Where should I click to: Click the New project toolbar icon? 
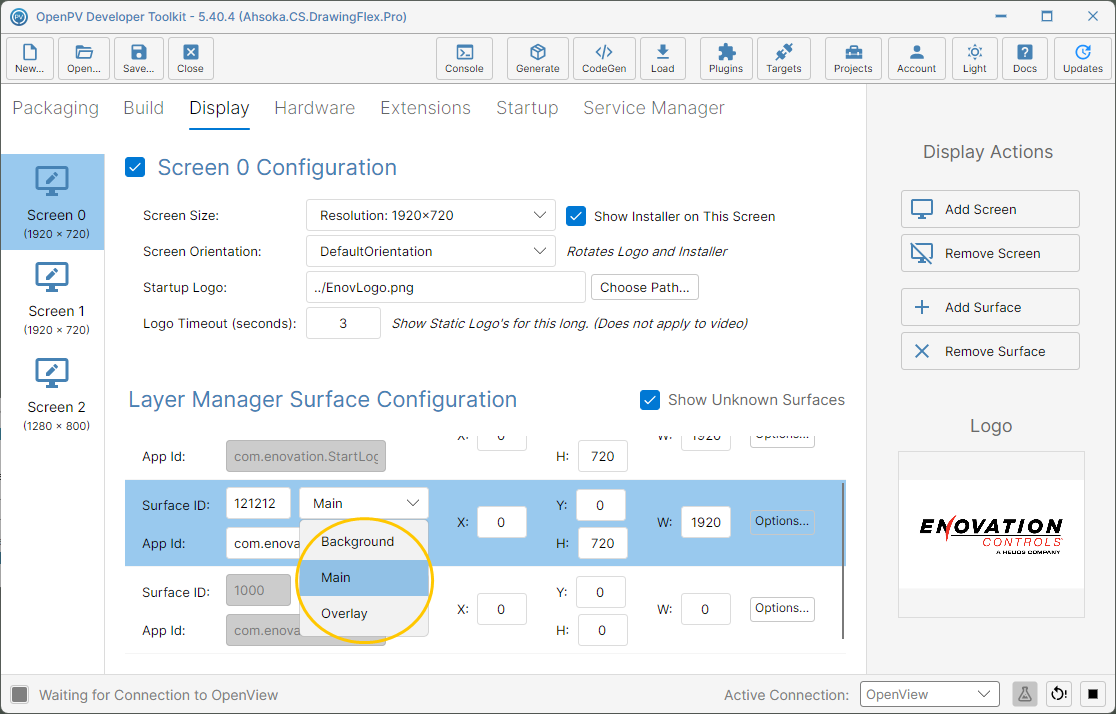tap(30, 58)
